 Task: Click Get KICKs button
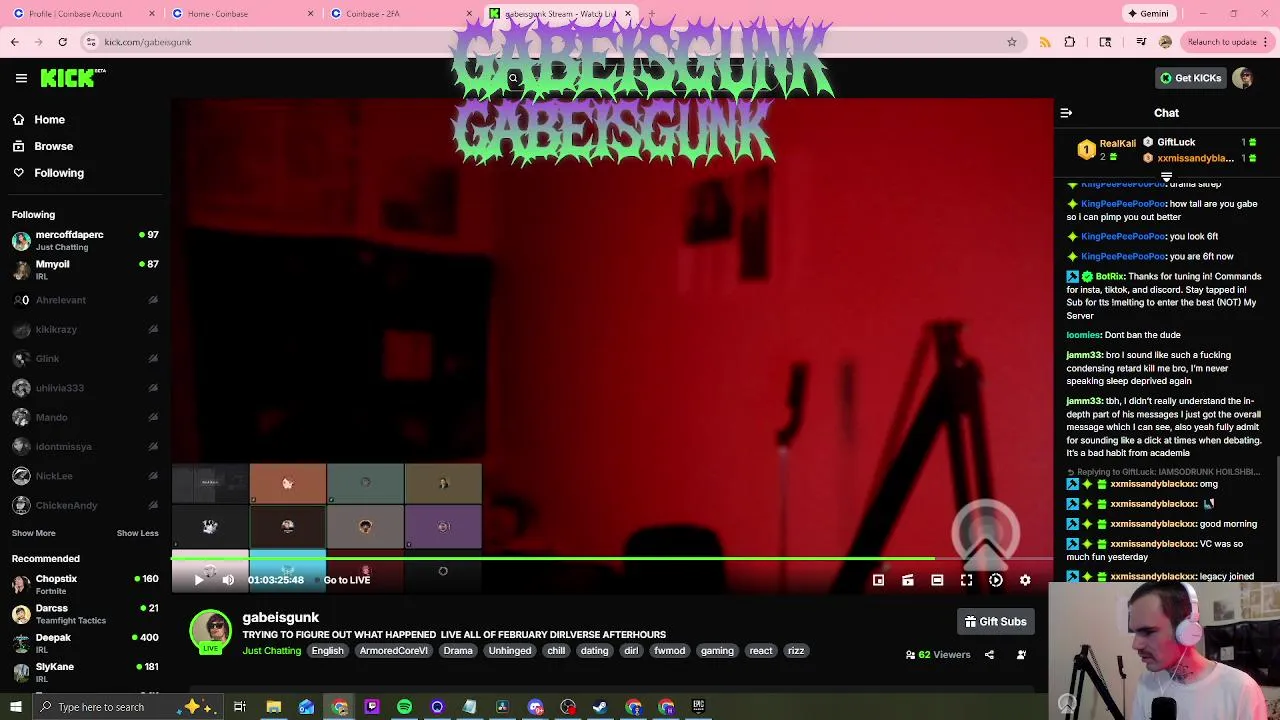(1190, 78)
